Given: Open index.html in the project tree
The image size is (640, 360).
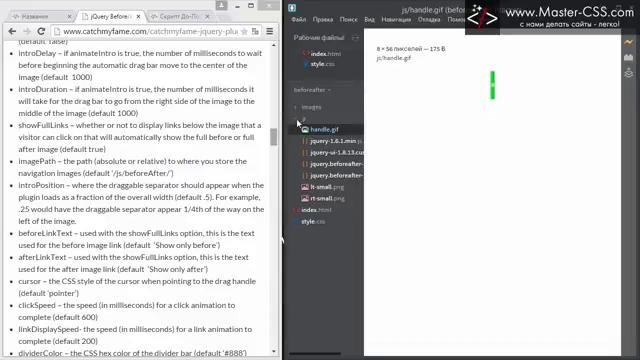Looking at the screenshot, I should point(316,210).
